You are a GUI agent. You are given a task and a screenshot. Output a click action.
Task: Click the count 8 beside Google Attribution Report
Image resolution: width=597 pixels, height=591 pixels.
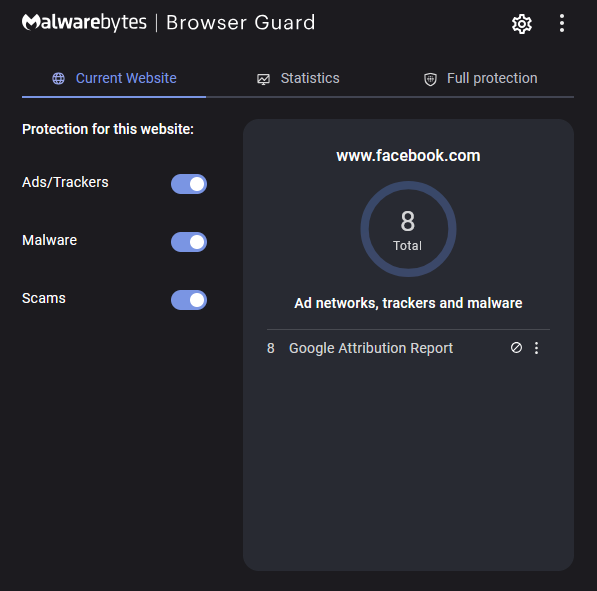(271, 348)
